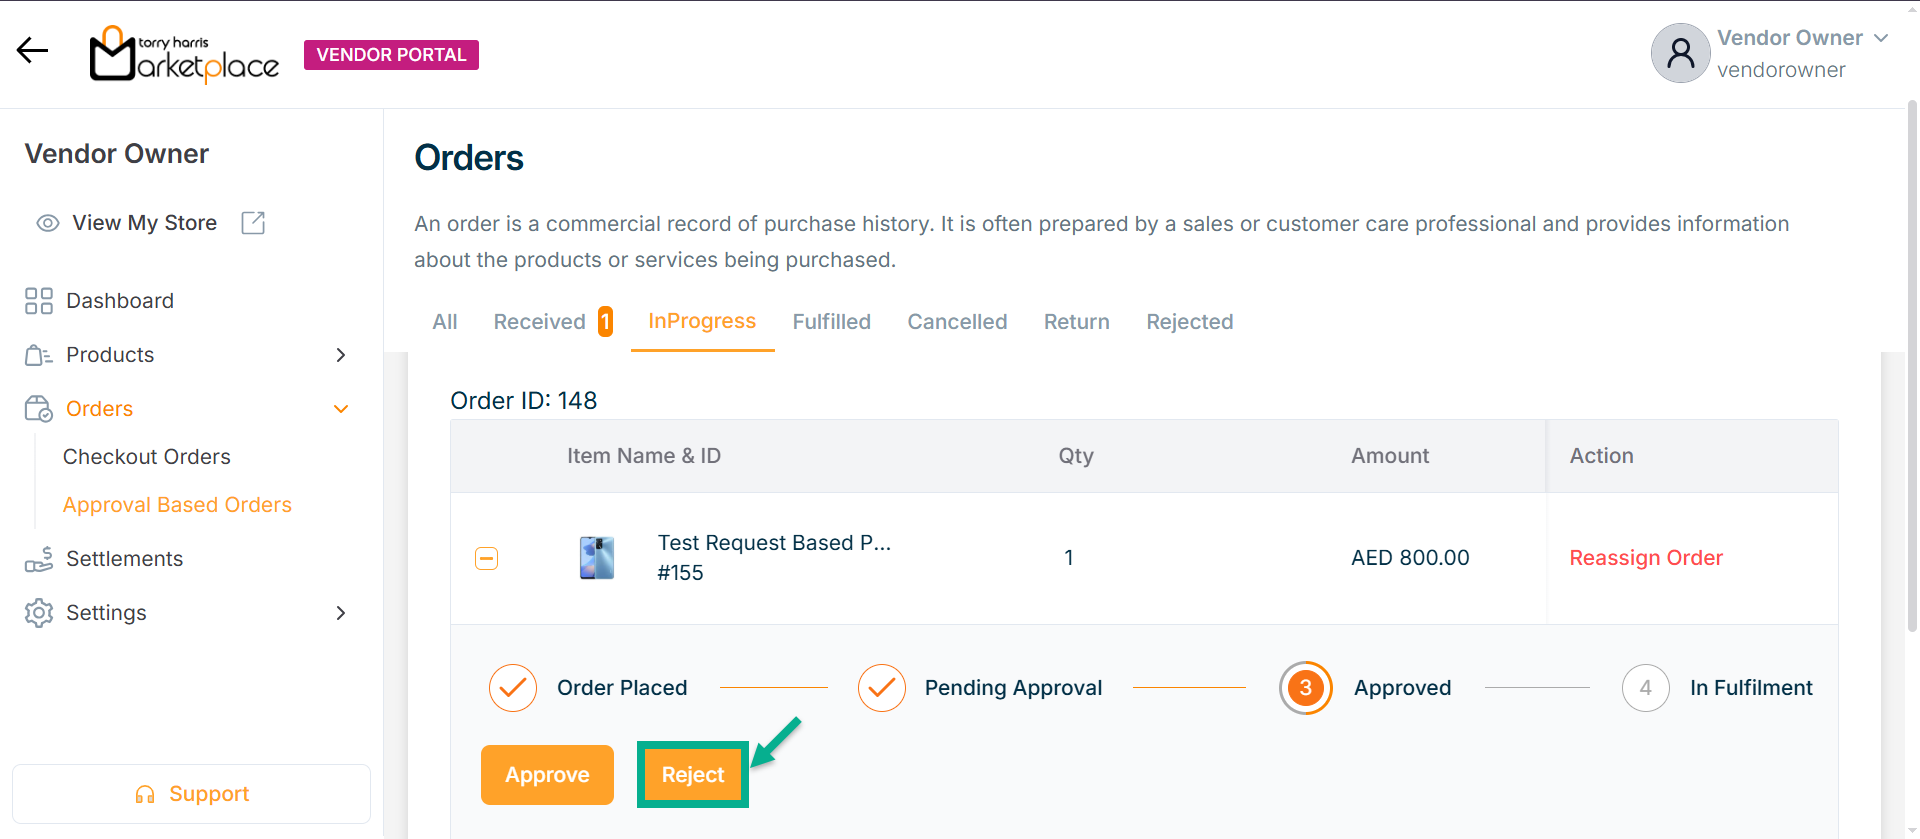Click the Approved step 3 indicator
Image resolution: width=1920 pixels, height=839 pixels.
pyautogui.click(x=1305, y=688)
